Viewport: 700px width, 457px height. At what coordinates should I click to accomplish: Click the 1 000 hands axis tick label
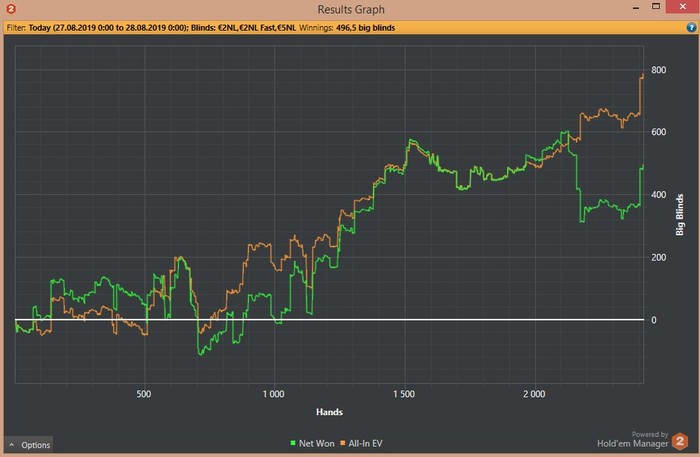[x=273, y=394]
